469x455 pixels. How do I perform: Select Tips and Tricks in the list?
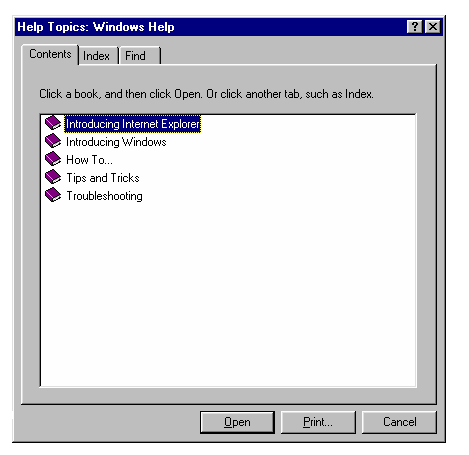(103, 178)
